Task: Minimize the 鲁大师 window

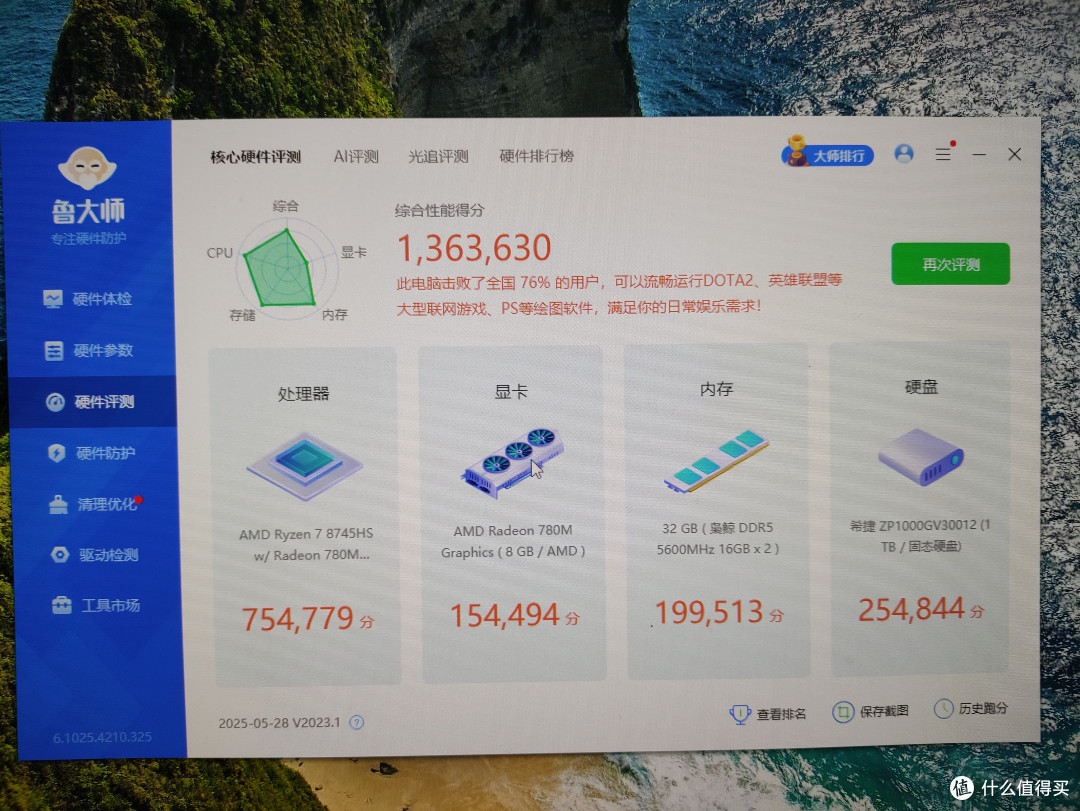Action: 979,155
